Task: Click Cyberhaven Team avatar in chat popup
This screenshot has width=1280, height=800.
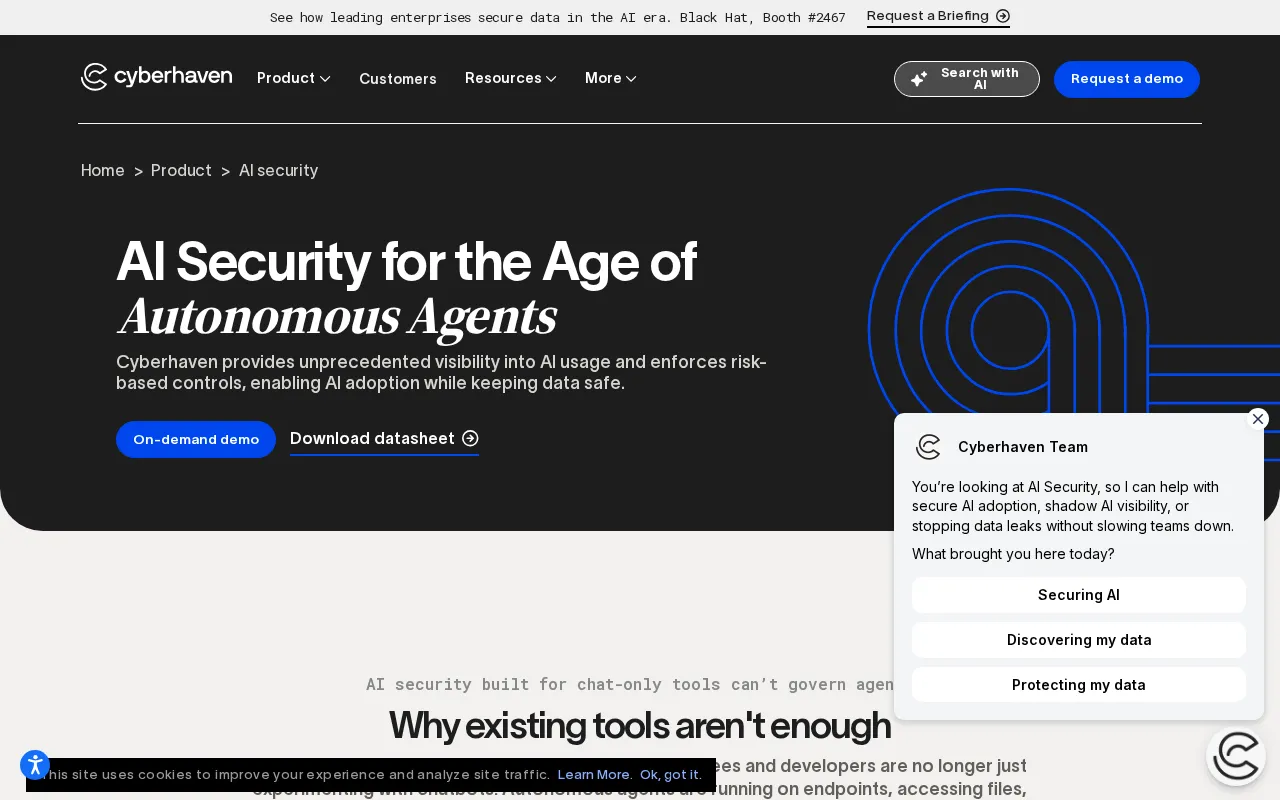Action: click(x=928, y=447)
